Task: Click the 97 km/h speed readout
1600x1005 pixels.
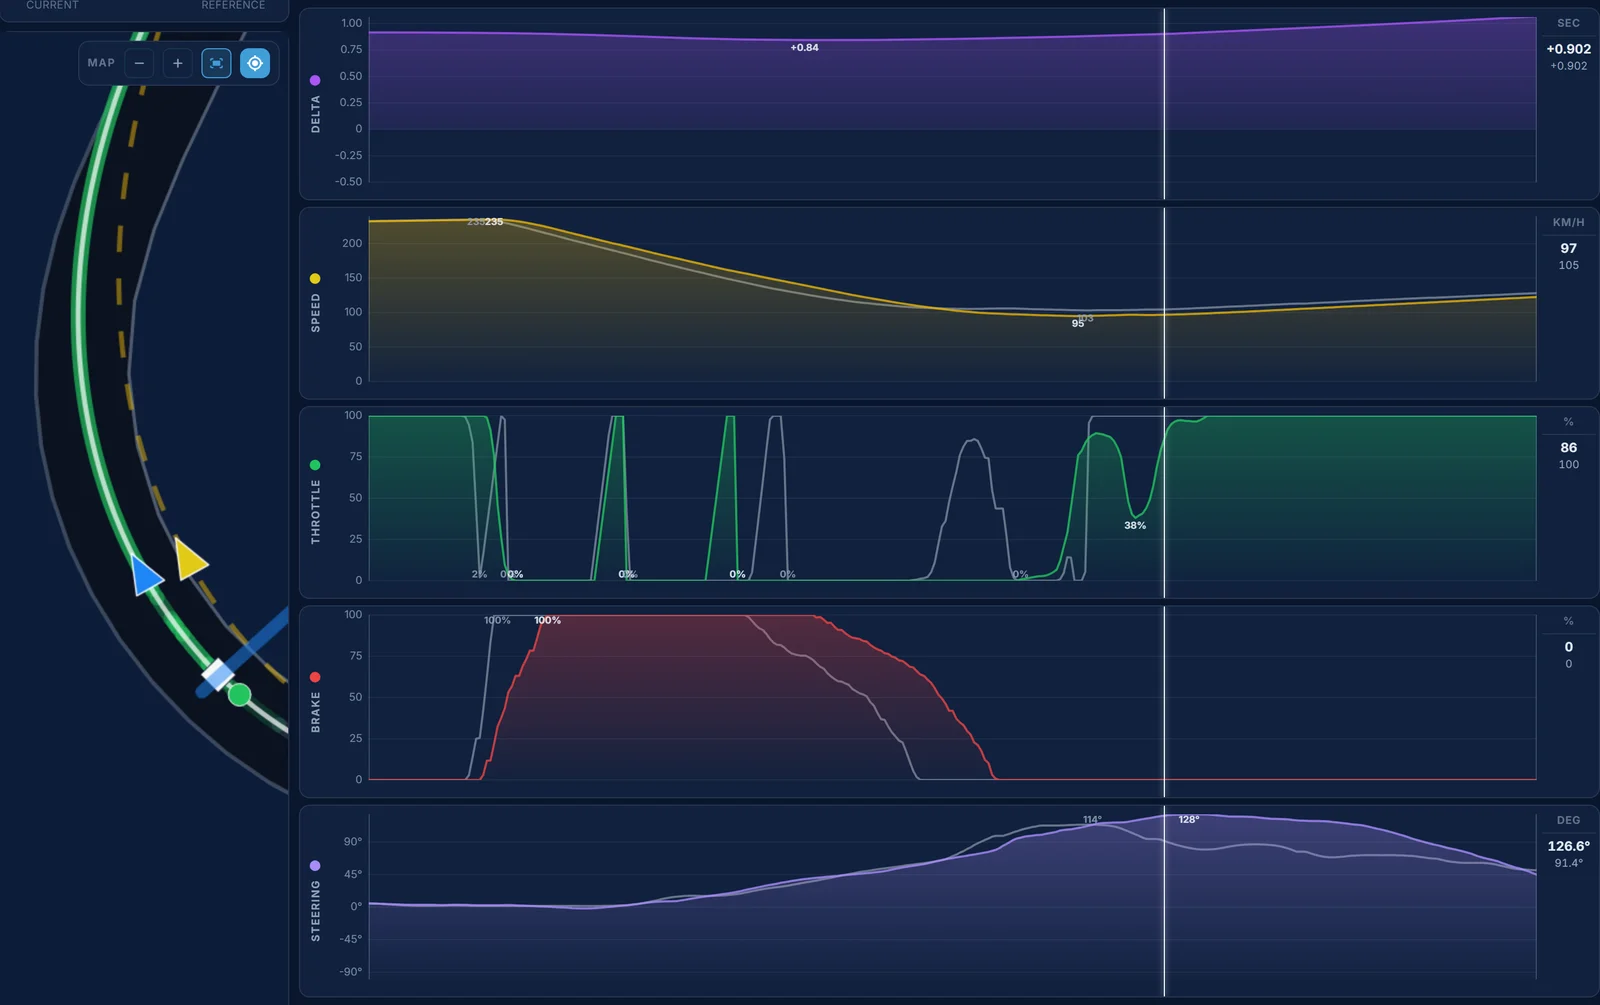Action: click(1568, 248)
